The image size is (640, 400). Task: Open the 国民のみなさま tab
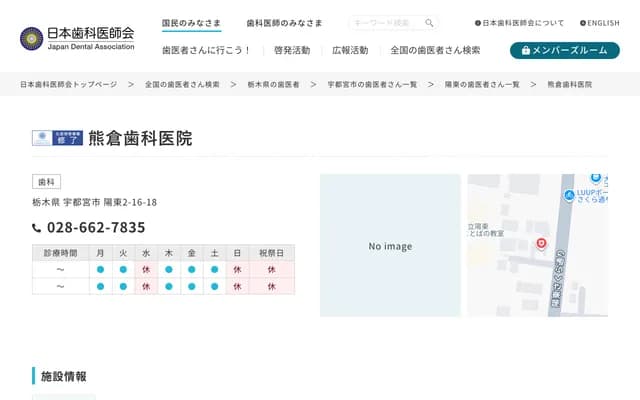coord(191,23)
